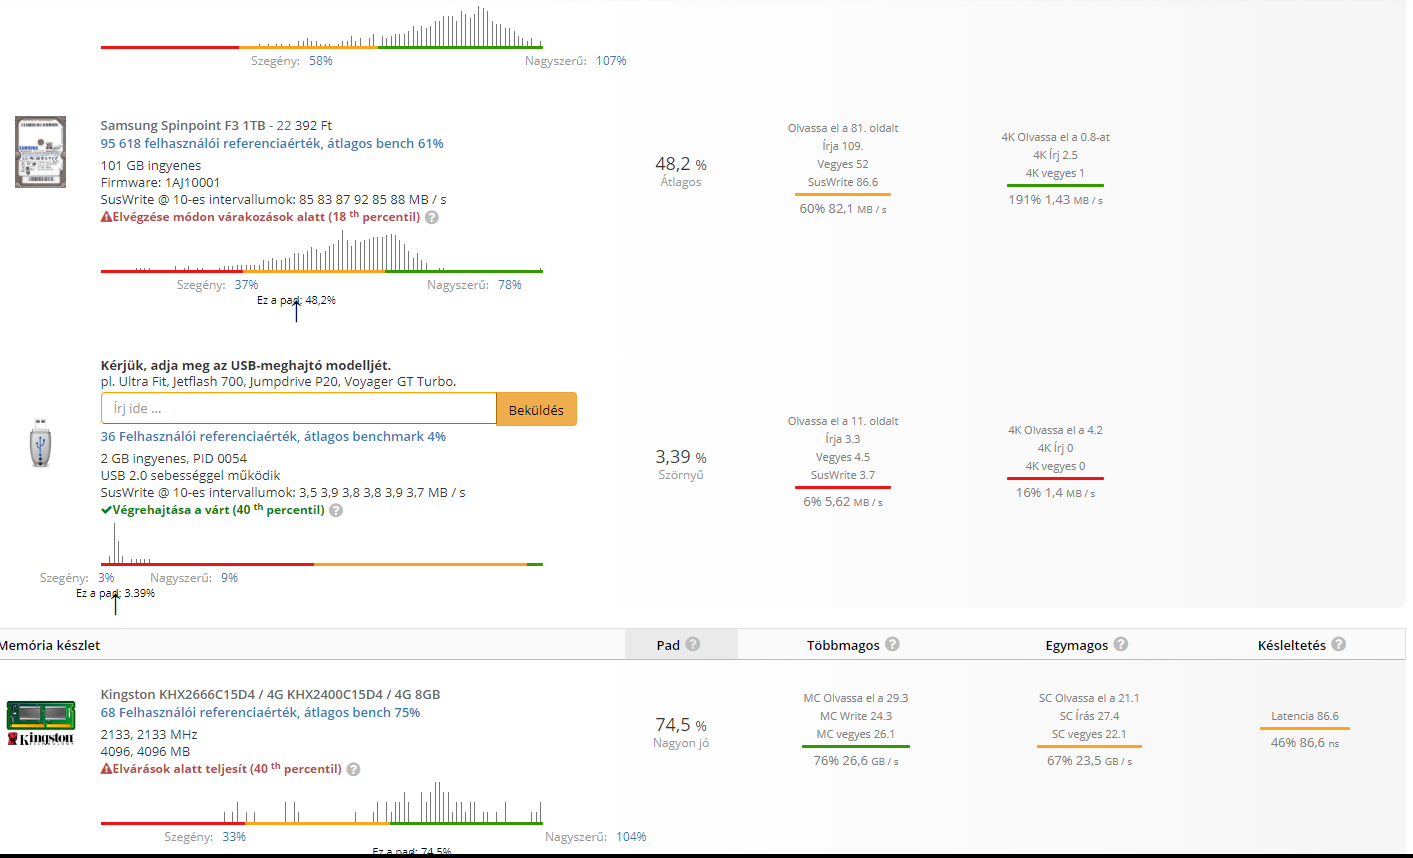Open help icon beside USB drive percentile note
The image size is (1413, 858).
coord(336,510)
